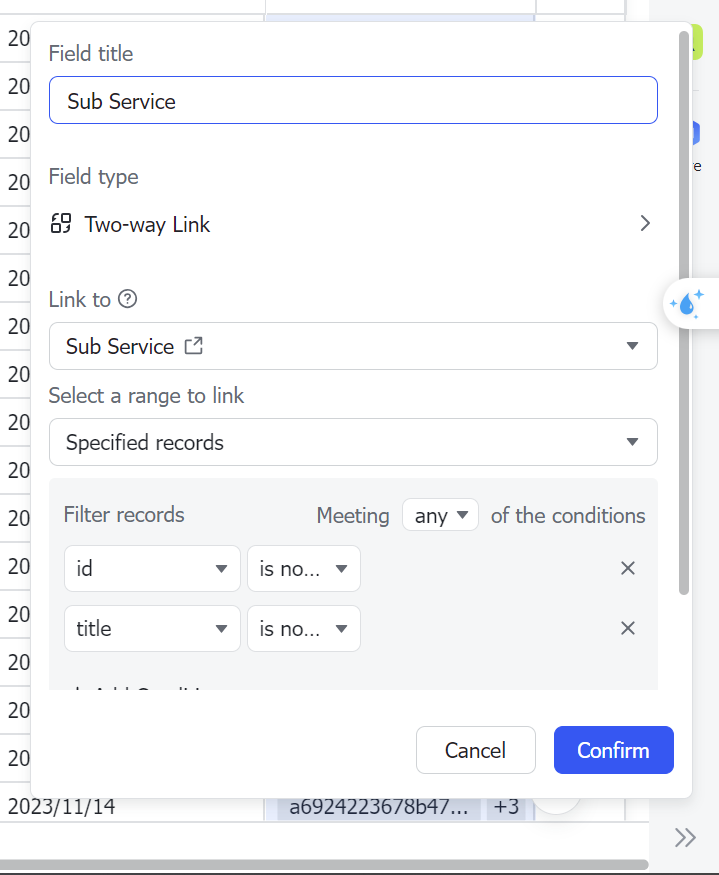Focus the Field title text box
This screenshot has height=875, width=719.
coord(353,101)
